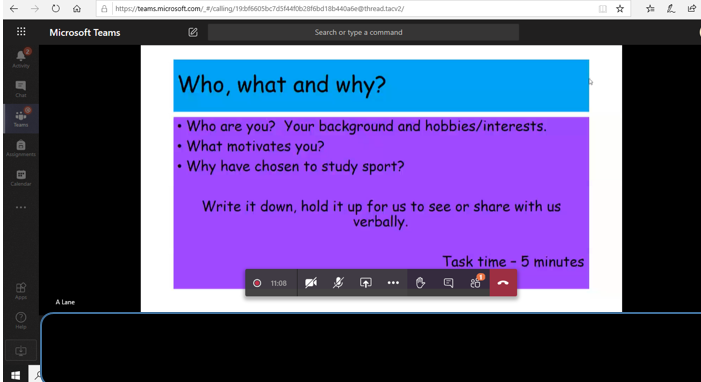
Task: Click the Search or type a command box
Action: pos(363,32)
